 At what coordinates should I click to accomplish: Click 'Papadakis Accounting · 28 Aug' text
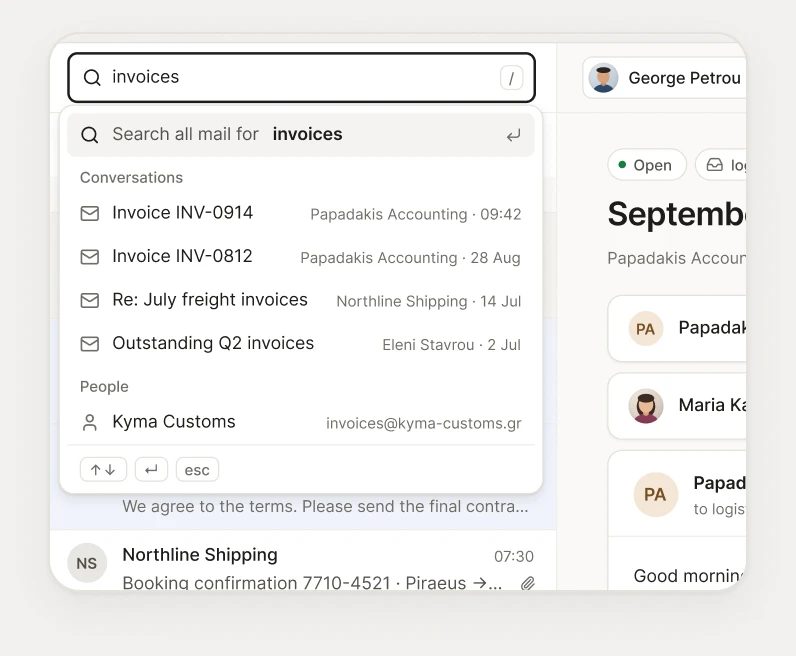410,258
